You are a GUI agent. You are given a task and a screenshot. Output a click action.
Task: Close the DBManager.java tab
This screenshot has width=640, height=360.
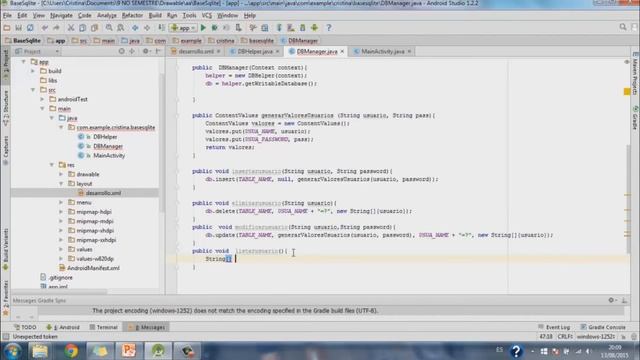pos(342,51)
